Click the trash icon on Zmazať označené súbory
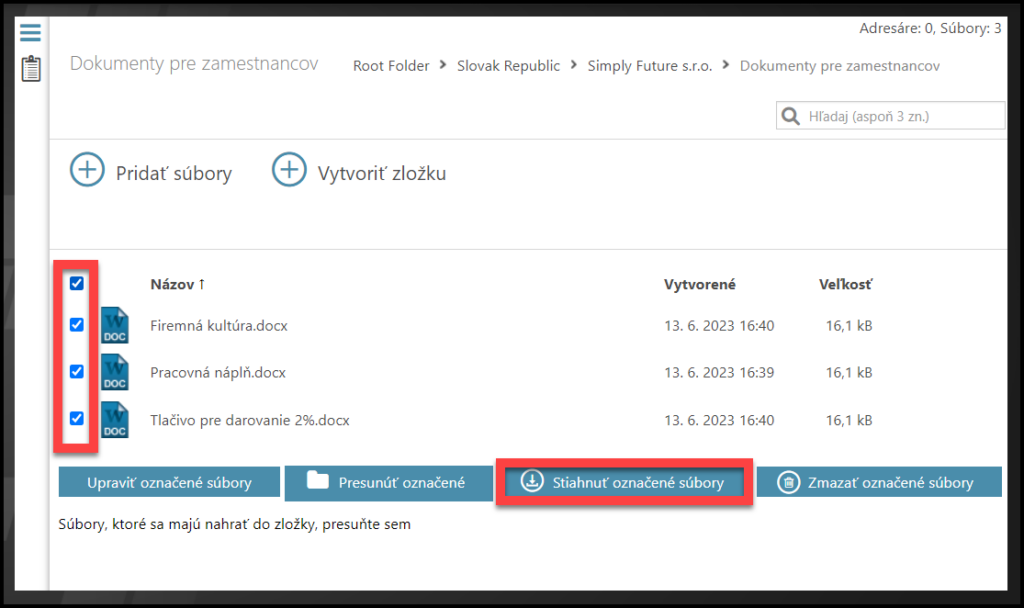The height and width of the screenshot is (608, 1024). click(x=788, y=483)
